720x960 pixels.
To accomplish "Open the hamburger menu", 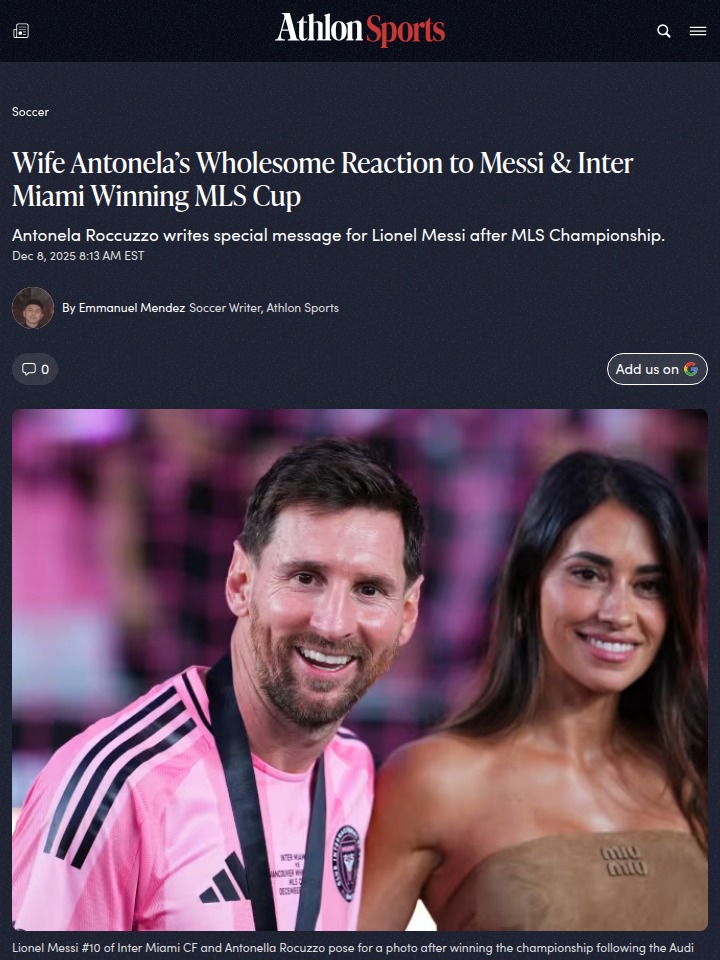I will (698, 31).
